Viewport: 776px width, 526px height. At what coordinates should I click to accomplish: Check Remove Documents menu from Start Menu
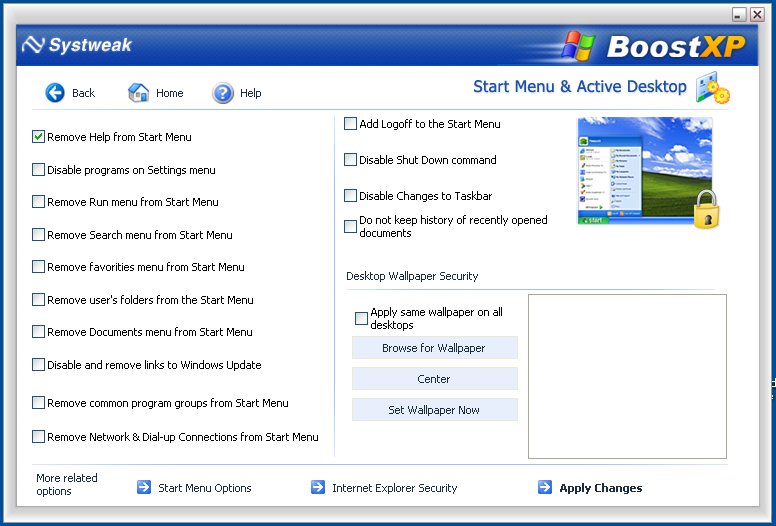pos(39,332)
